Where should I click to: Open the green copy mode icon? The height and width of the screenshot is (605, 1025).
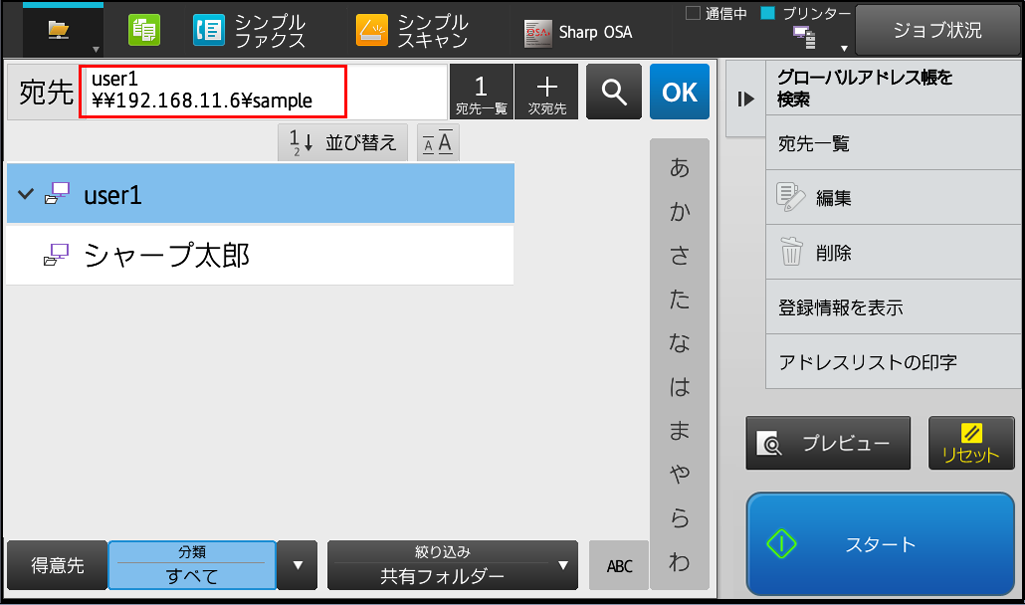tap(144, 31)
